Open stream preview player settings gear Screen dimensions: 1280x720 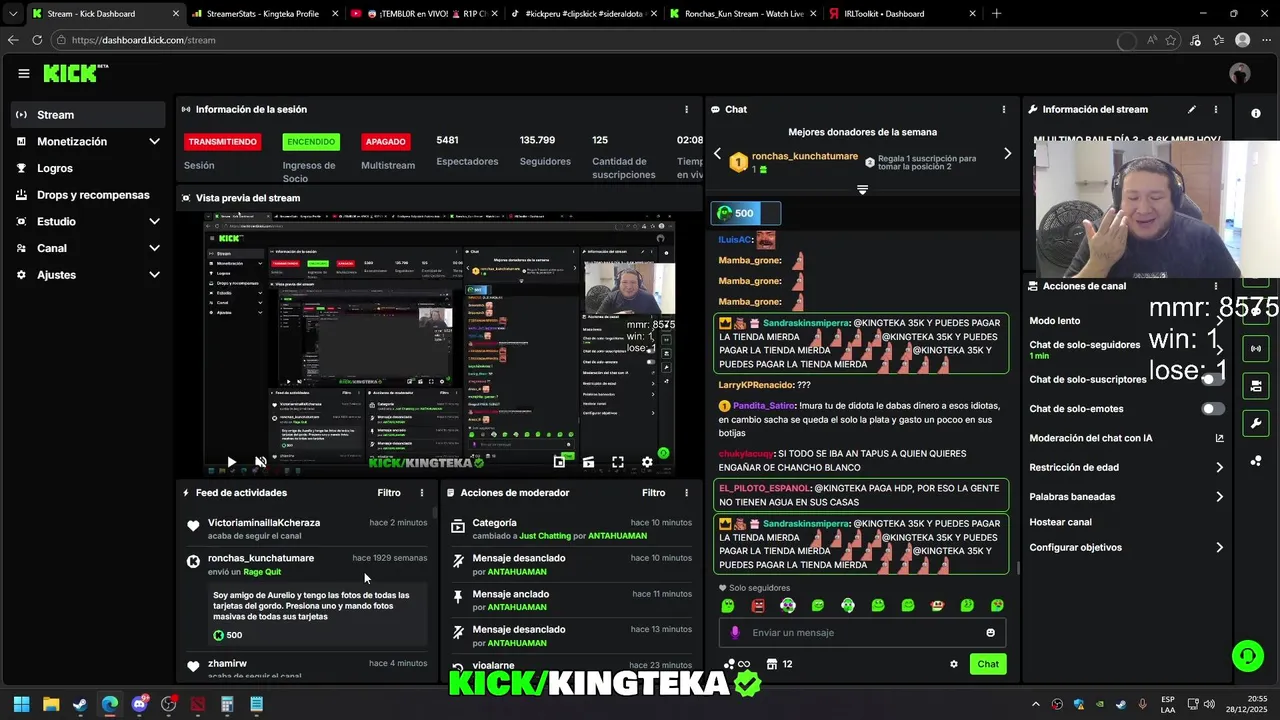tap(647, 462)
